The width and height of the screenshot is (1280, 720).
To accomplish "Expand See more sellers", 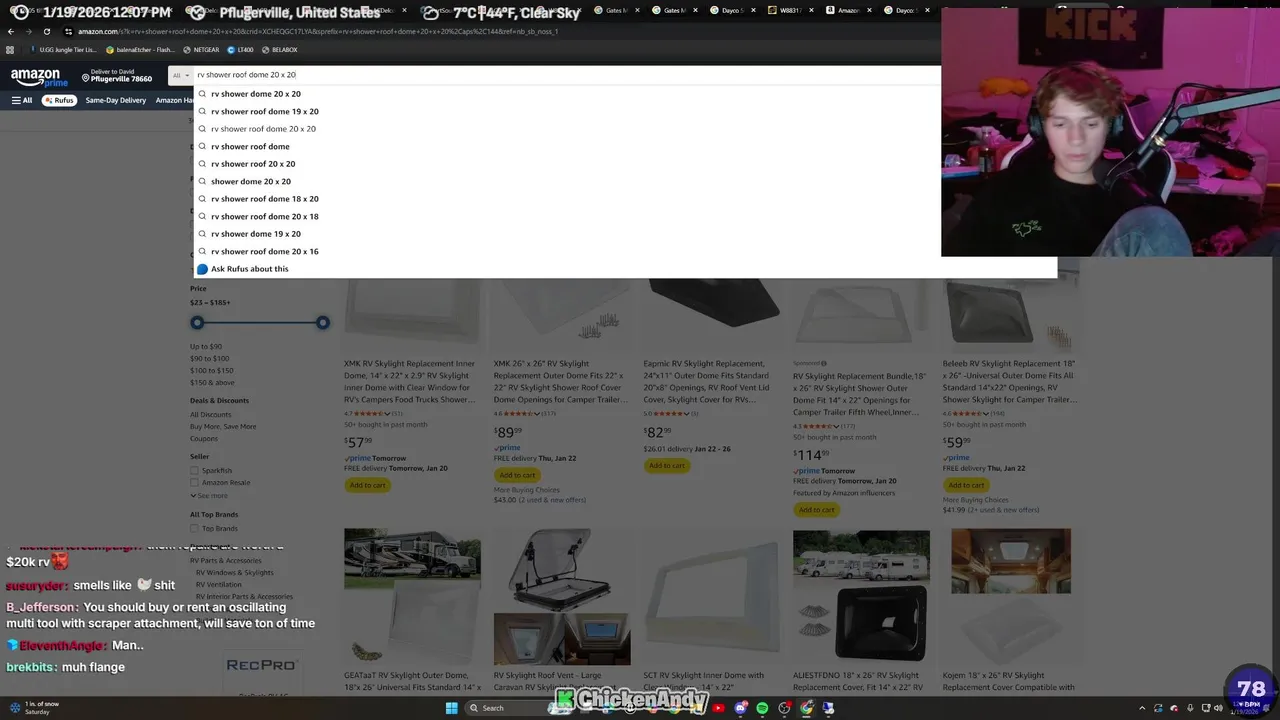I will [x=209, y=496].
